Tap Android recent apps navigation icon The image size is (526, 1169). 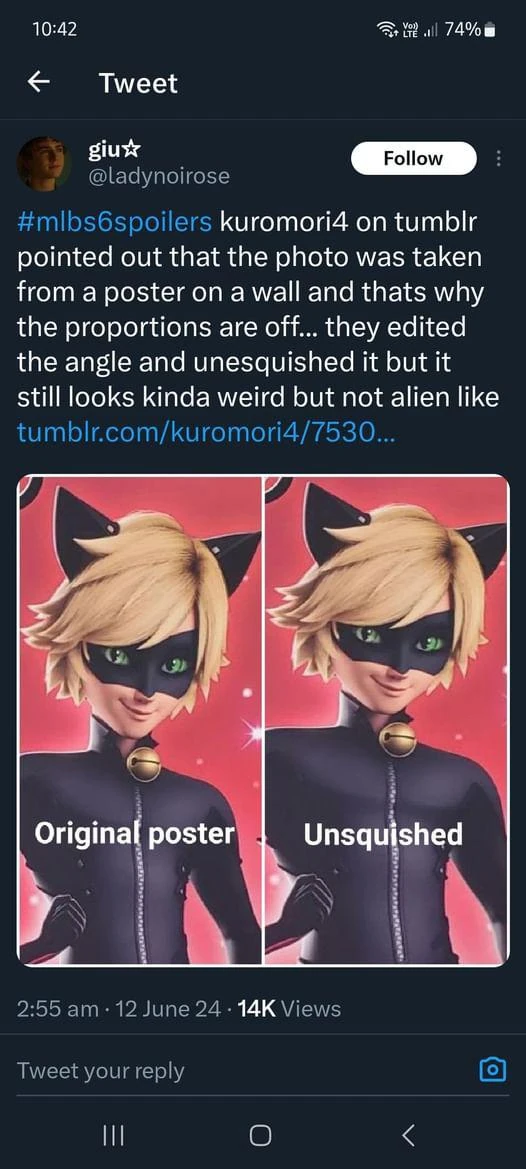tap(112, 1135)
